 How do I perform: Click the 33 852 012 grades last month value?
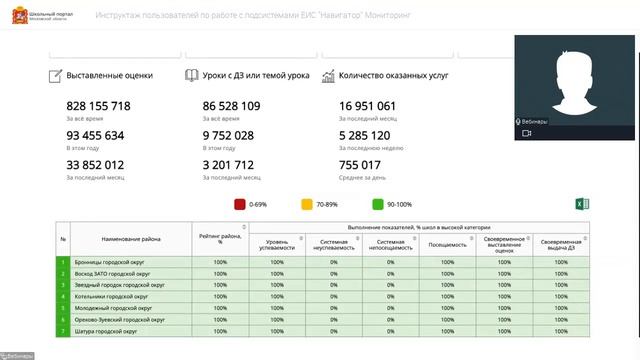coord(95,165)
